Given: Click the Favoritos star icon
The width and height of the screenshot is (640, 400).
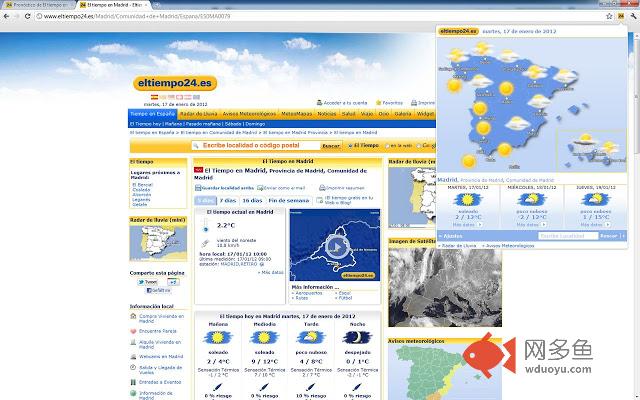Looking at the screenshot, I should click(378, 103).
